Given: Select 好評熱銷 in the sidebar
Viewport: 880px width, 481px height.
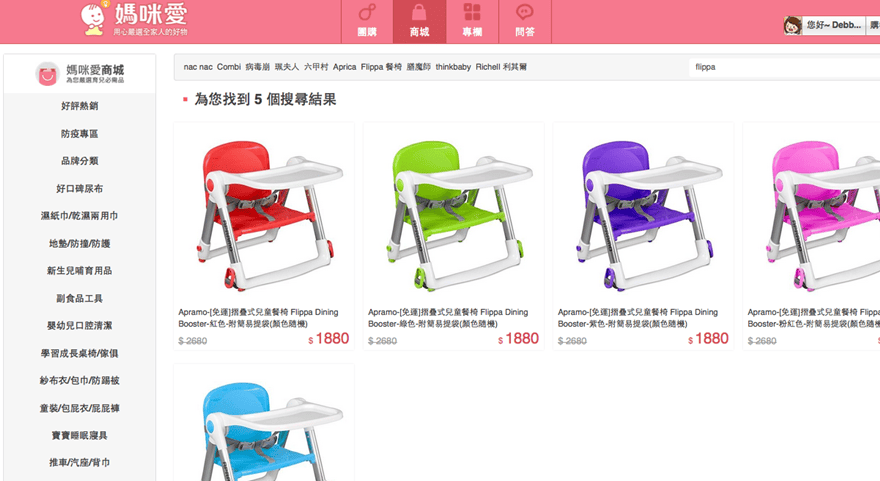Looking at the screenshot, I should (80, 106).
